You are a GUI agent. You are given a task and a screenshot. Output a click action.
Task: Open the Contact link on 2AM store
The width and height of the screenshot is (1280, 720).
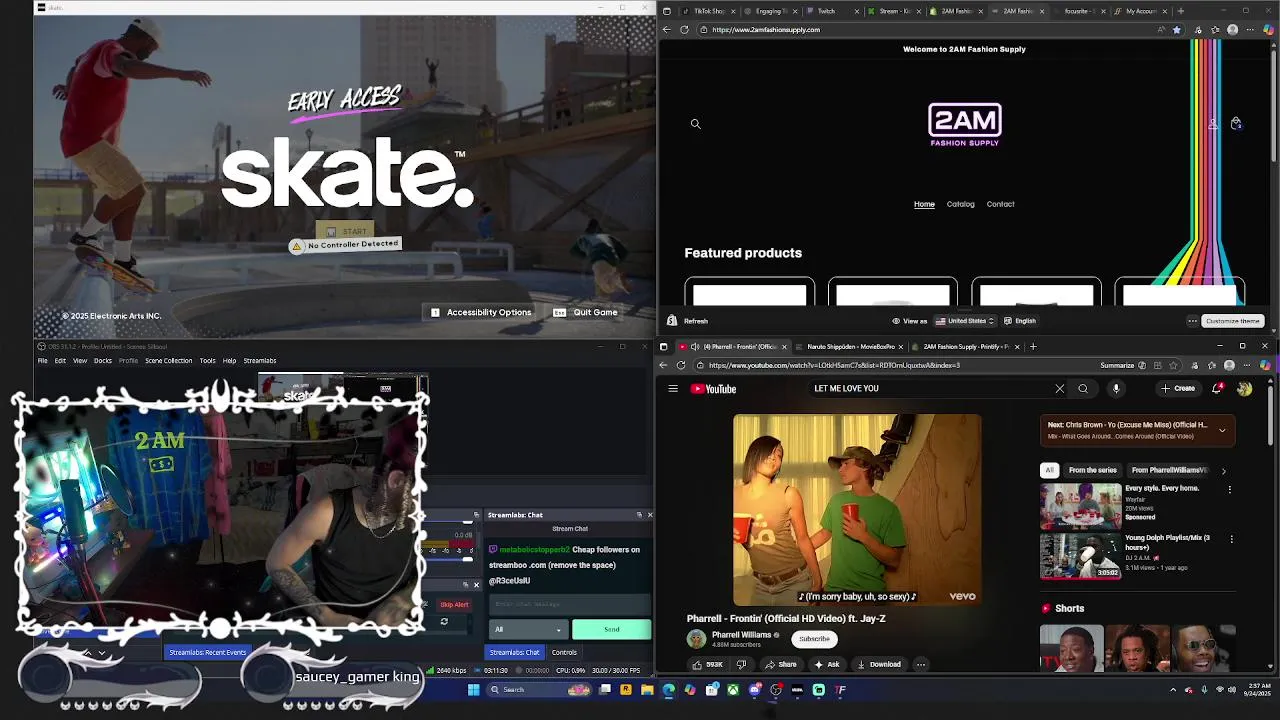coord(1000,204)
